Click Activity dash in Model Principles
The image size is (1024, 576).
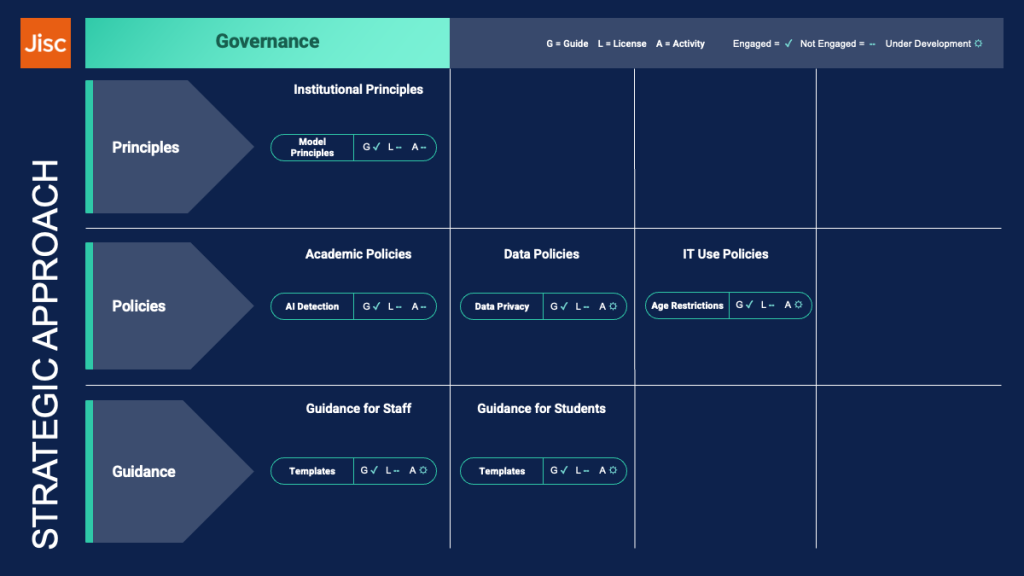[423, 148]
